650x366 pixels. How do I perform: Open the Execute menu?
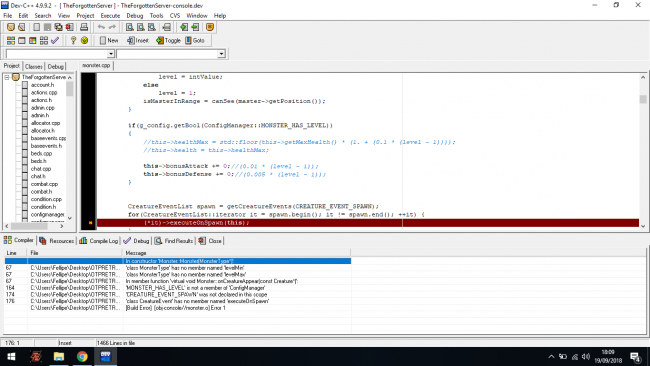(110, 16)
